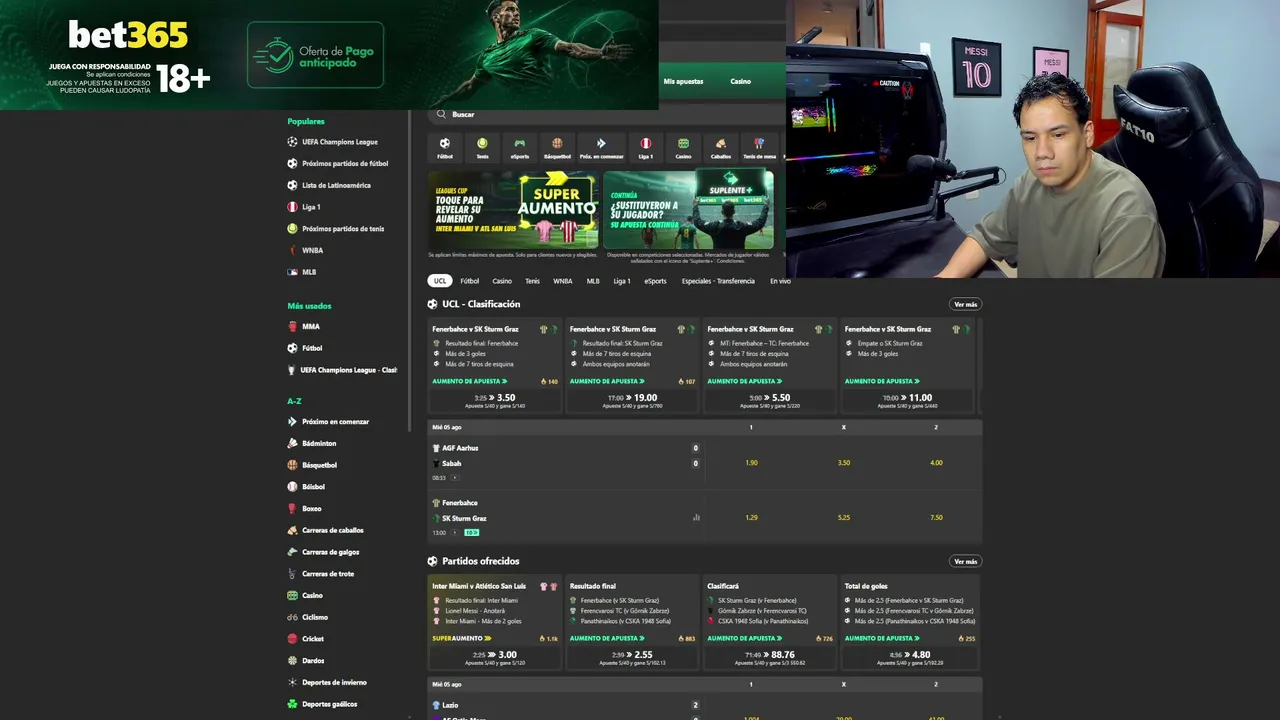Click the Lista de Latinoamérica sidebar icon
Screen dimensions: 1280x720
coord(293,185)
